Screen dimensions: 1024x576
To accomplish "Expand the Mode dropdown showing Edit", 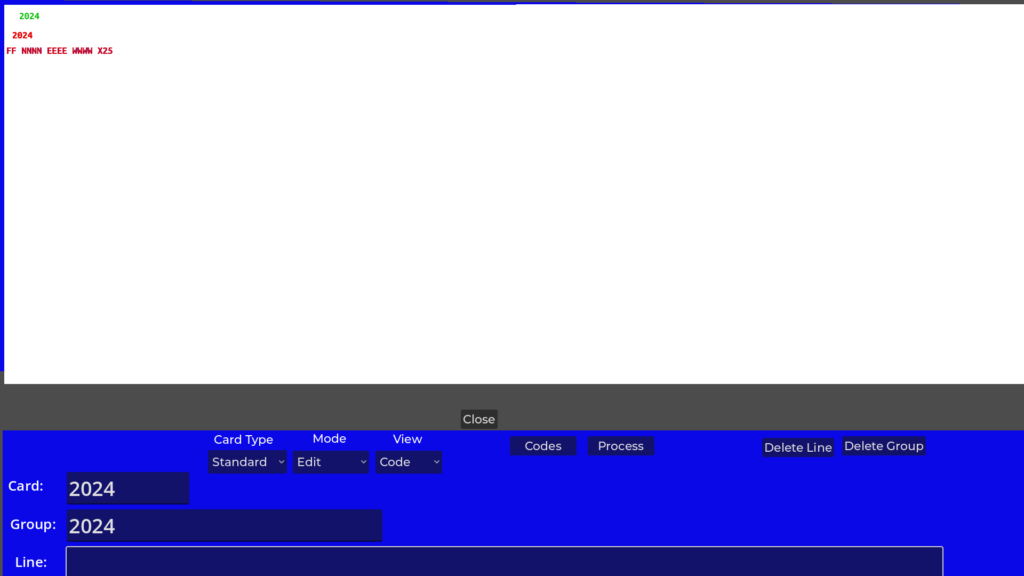I will (331, 462).
